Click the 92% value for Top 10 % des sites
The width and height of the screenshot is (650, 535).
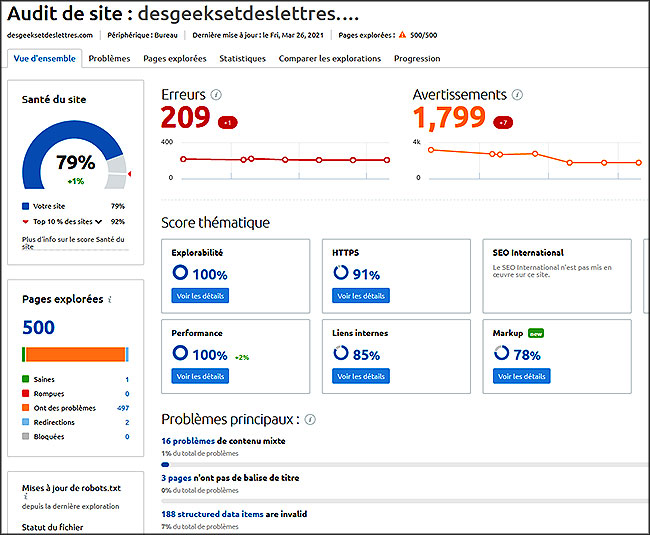pyautogui.click(x=118, y=222)
